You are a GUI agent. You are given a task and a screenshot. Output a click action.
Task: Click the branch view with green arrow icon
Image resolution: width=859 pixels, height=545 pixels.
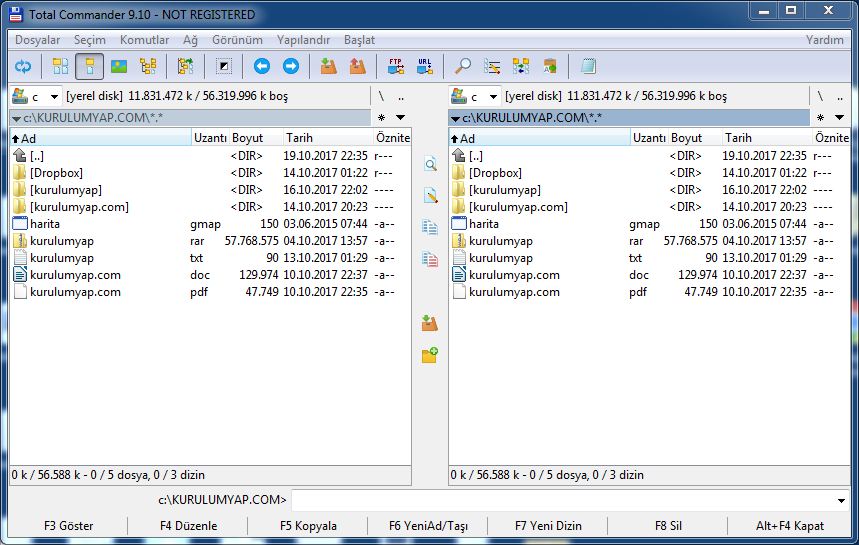click(186, 67)
